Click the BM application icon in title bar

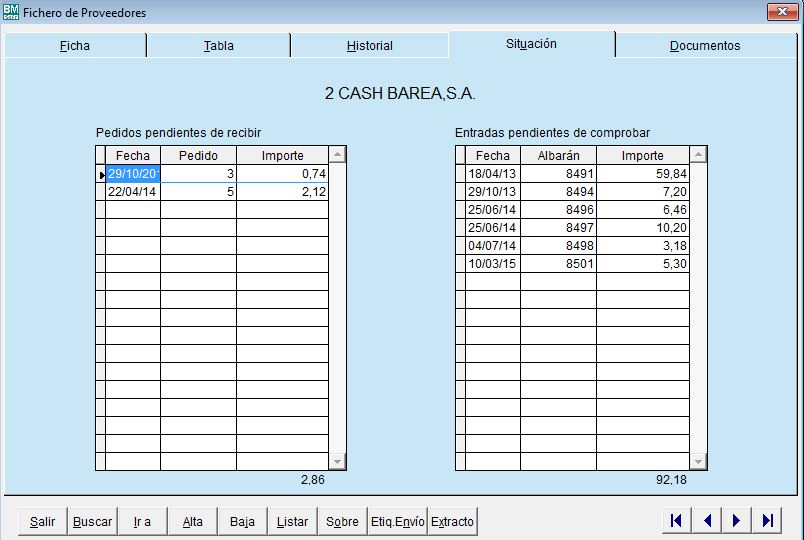11,12
